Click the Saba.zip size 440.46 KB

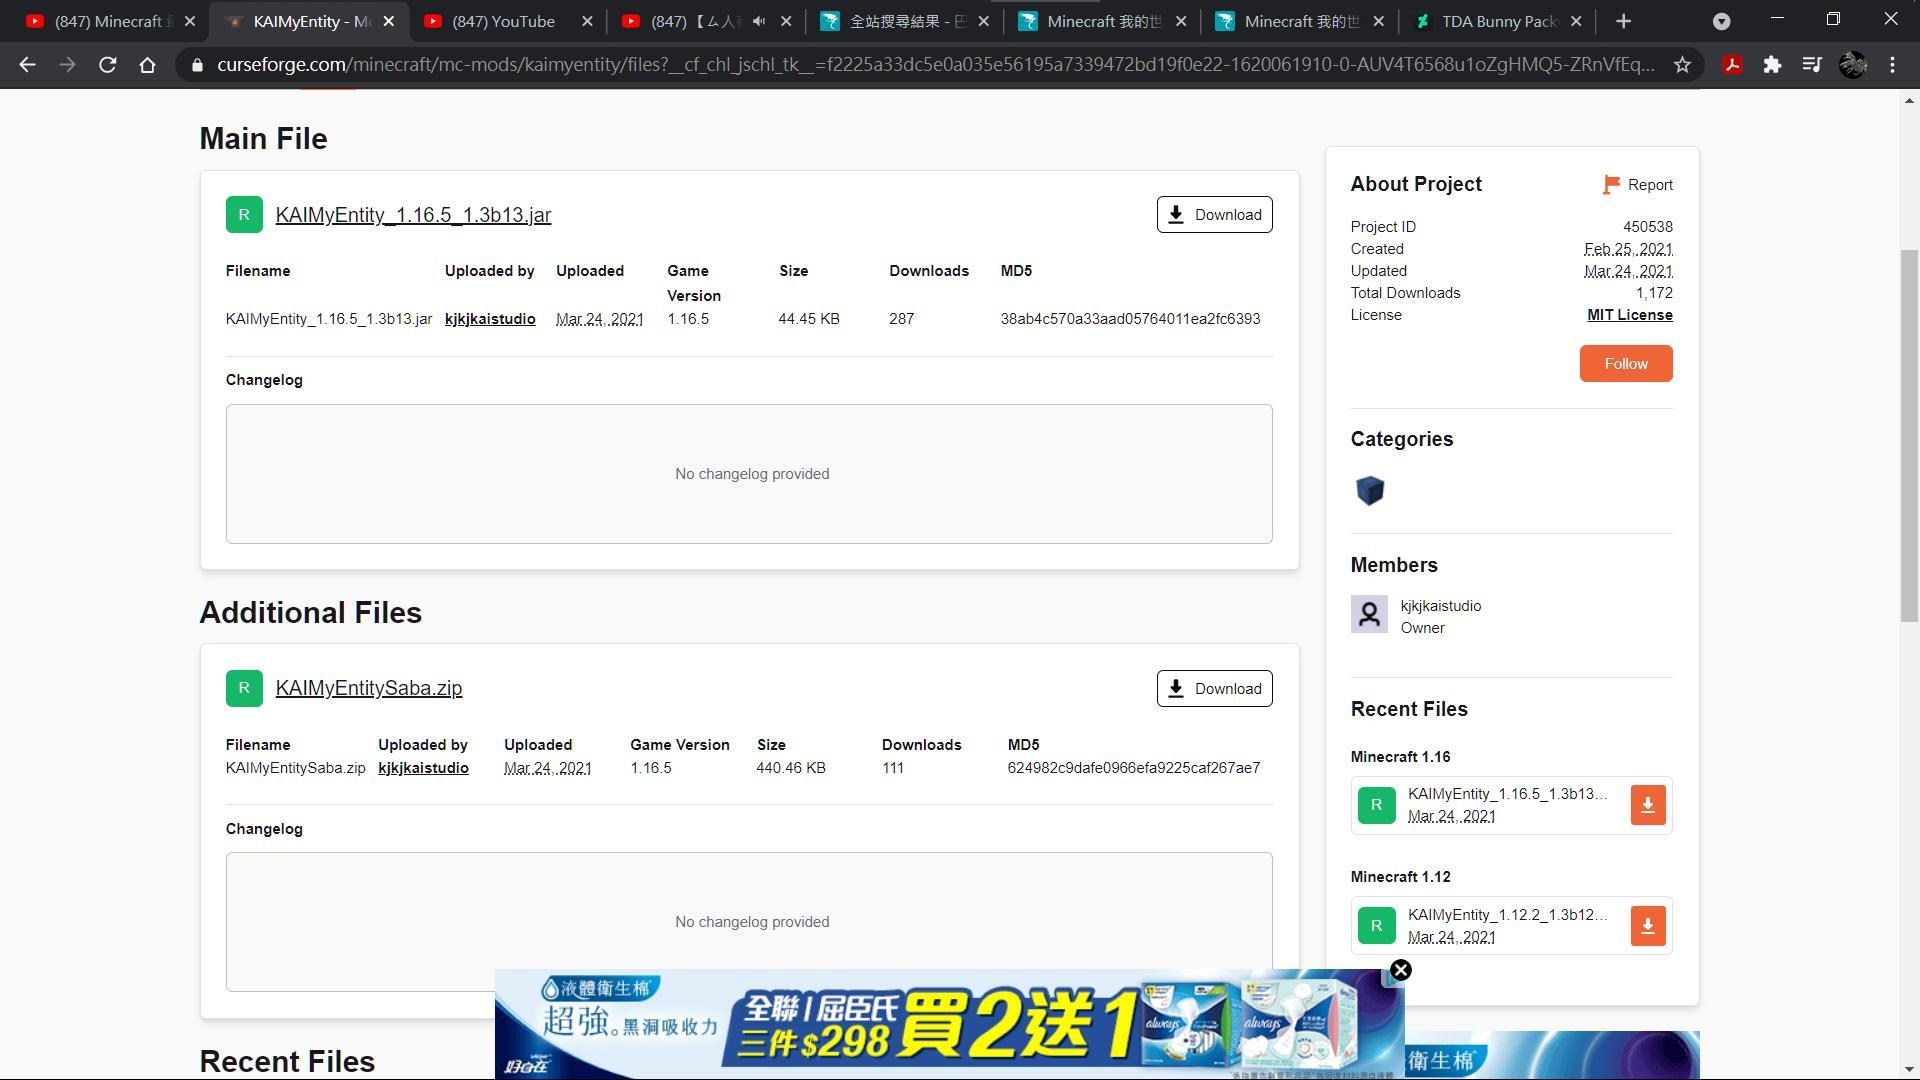tap(790, 768)
